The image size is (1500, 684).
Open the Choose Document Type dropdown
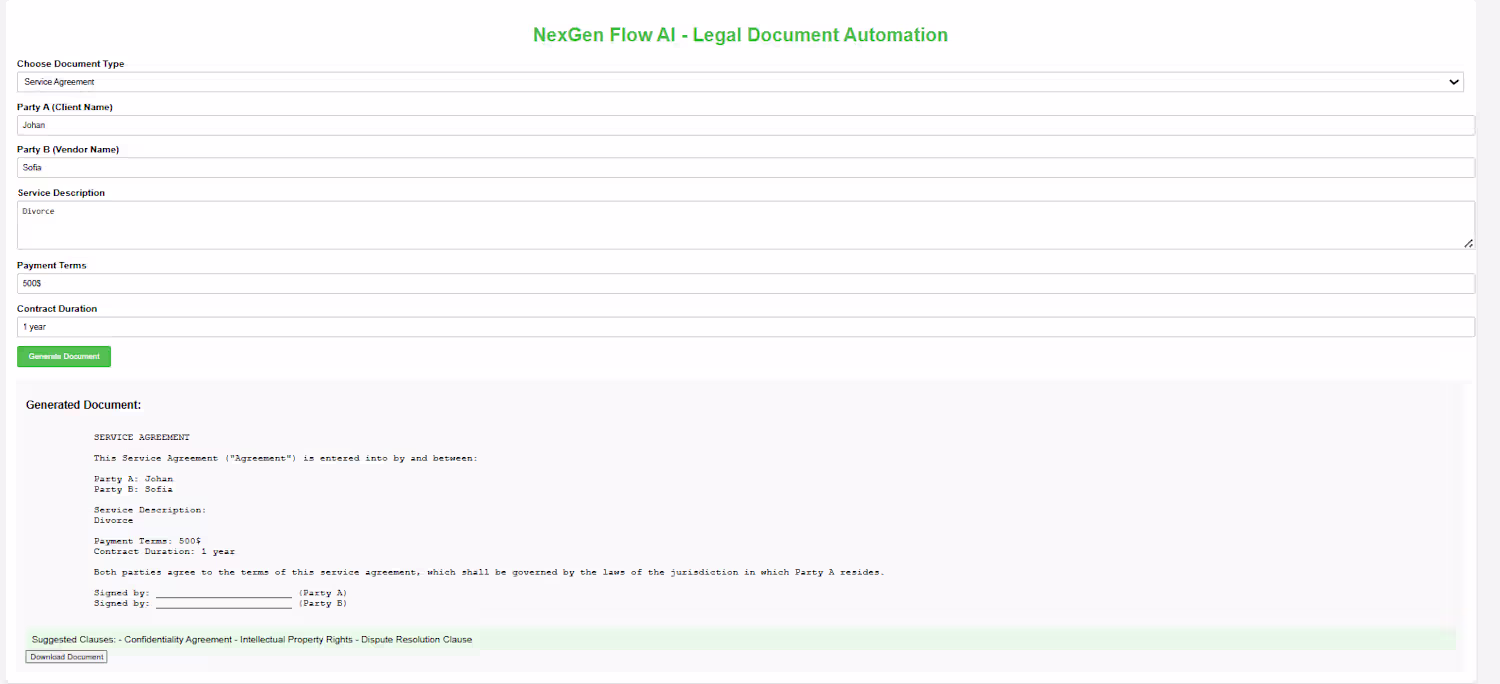(740, 82)
